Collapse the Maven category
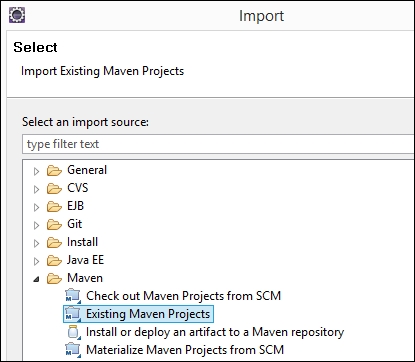The height and width of the screenshot is (362, 415). (x=36, y=279)
